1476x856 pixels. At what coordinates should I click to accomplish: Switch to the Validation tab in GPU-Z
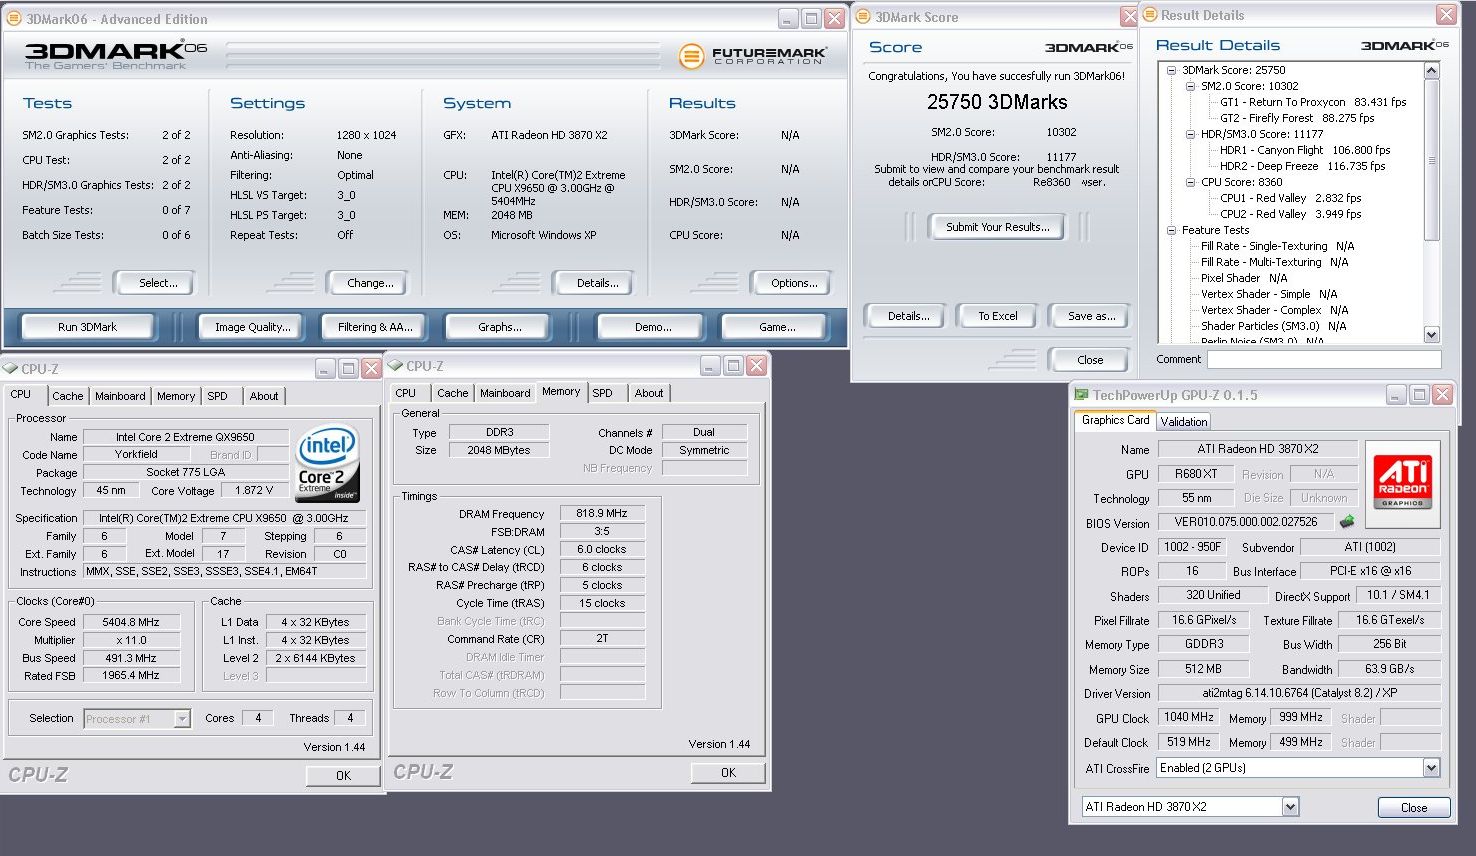pyautogui.click(x=1184, y=422)
